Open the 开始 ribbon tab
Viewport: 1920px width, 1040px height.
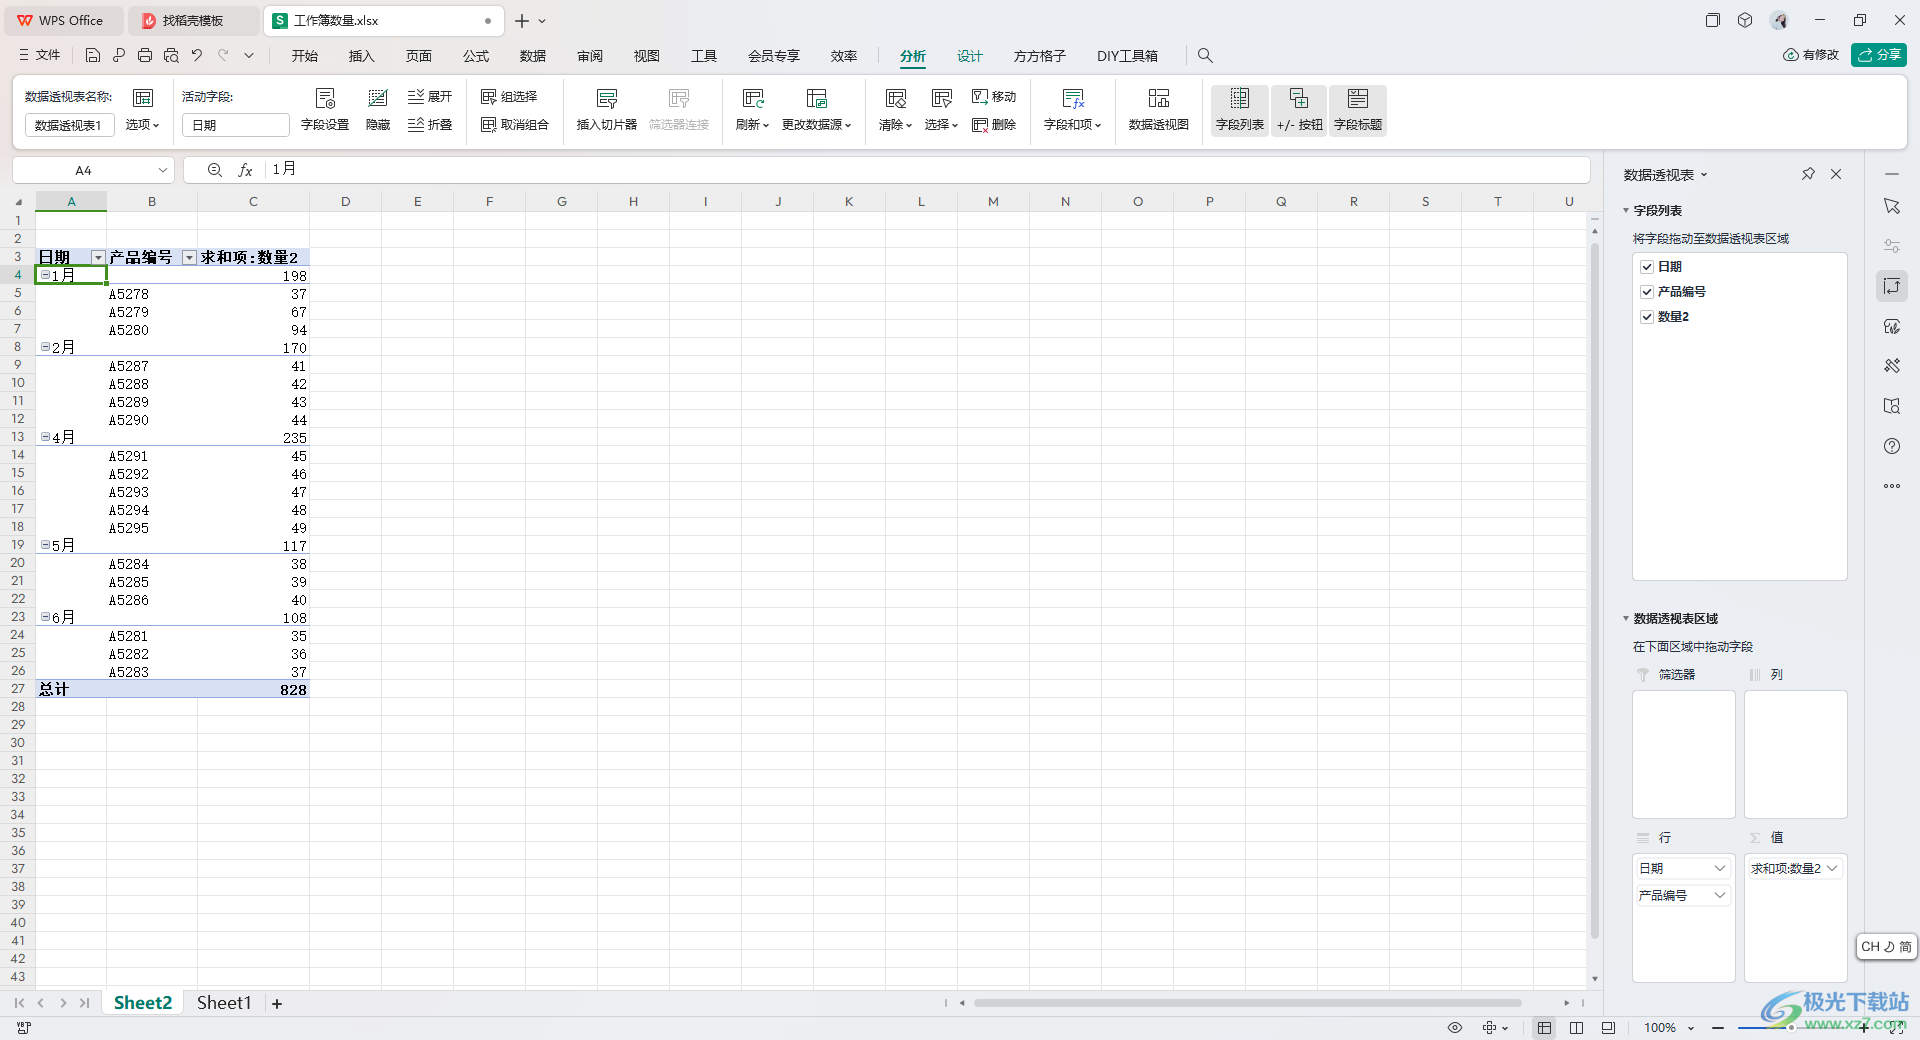pos(305,56)
